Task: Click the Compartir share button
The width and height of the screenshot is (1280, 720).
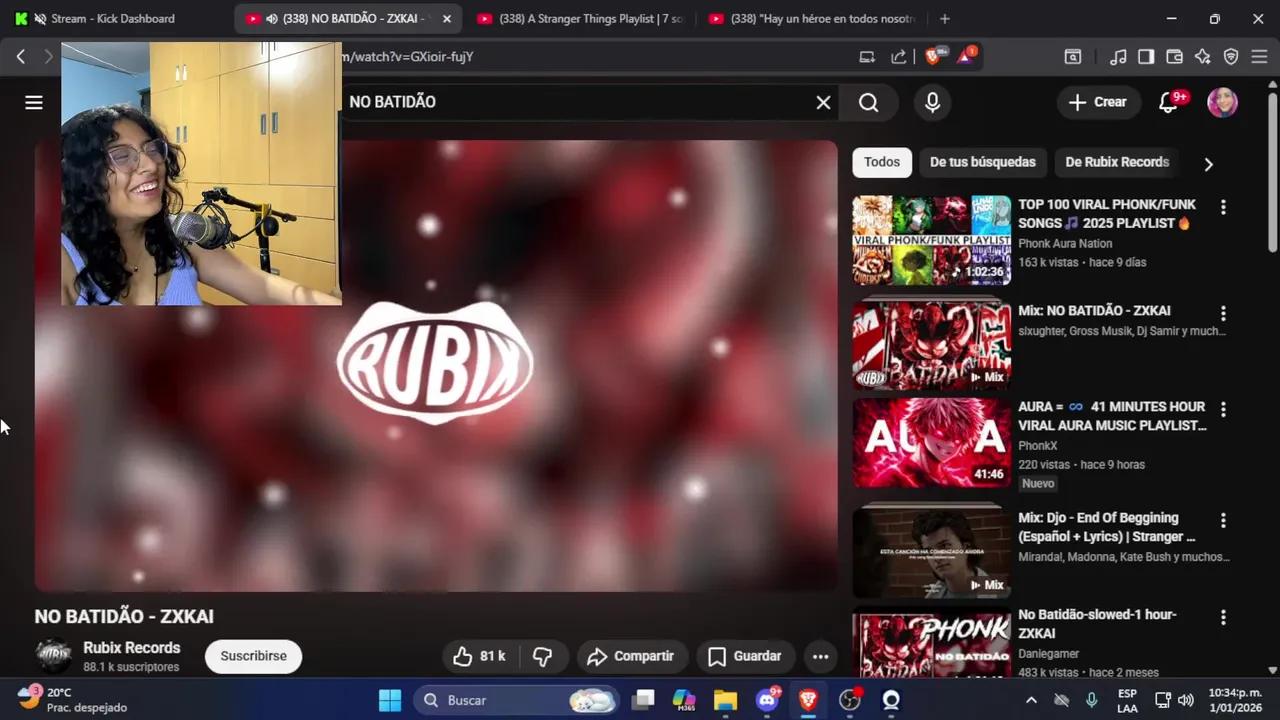Action: tap(631, 656)
